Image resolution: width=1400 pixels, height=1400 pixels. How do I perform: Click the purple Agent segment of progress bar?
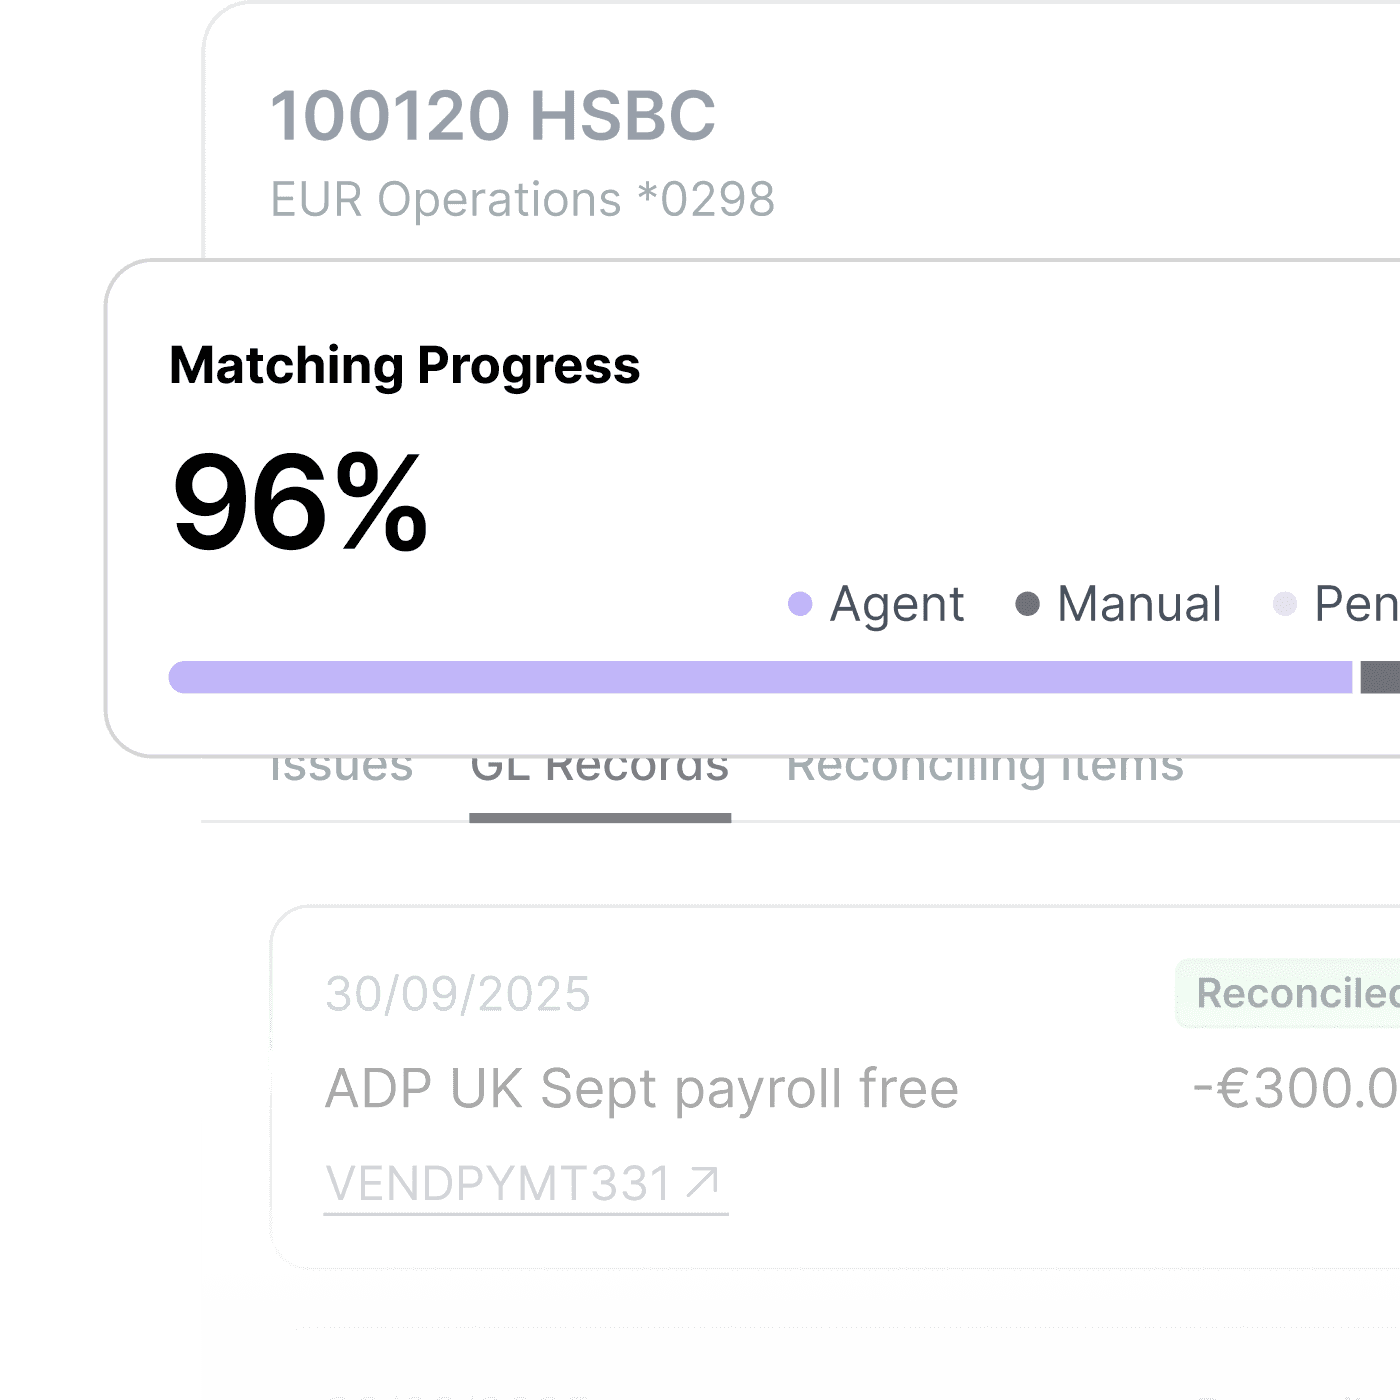point(760,677)
